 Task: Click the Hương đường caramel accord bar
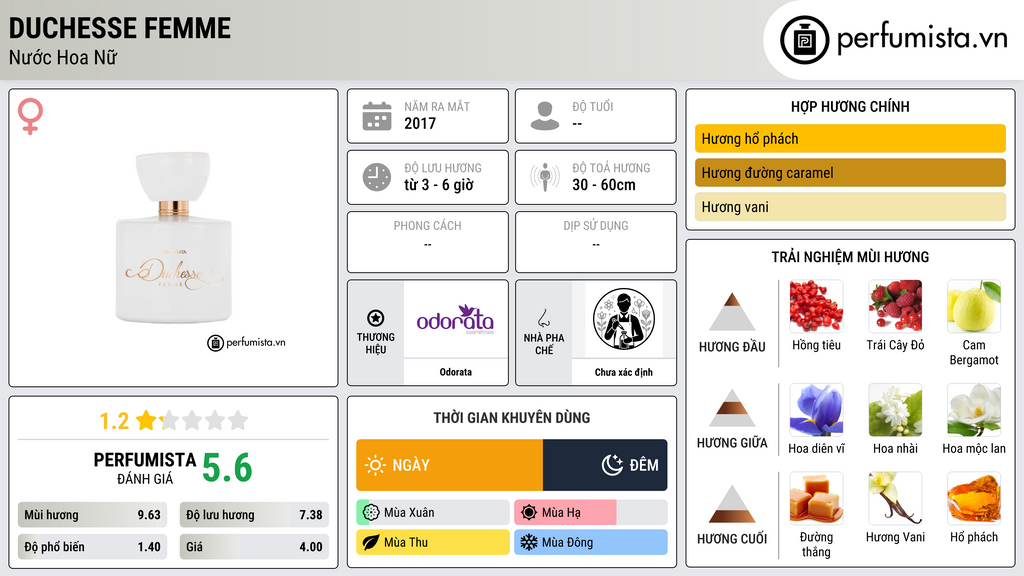tap(850, 172)
